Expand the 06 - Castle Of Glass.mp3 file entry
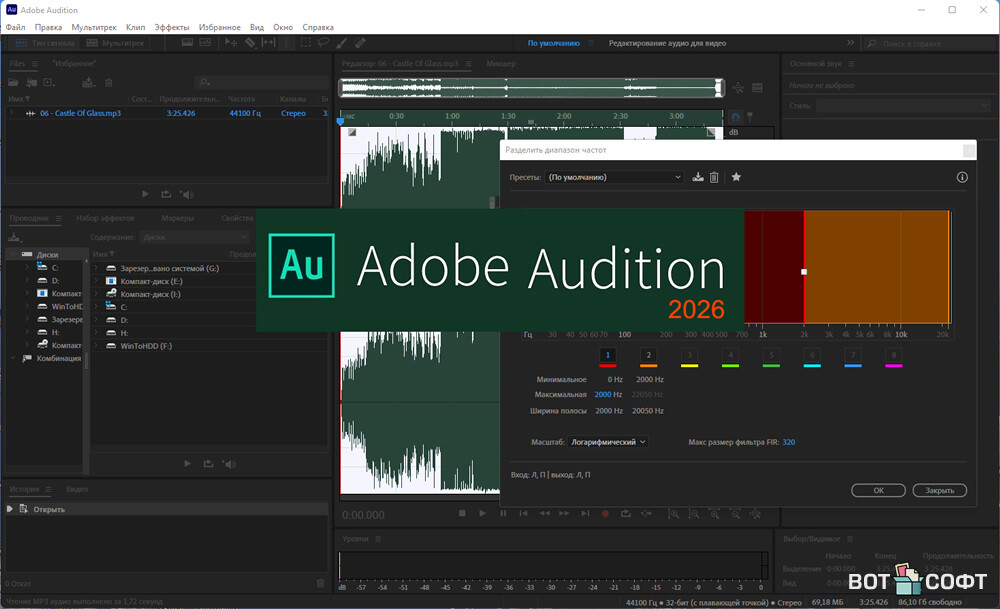1000x609 pixels. pos(12,114)
